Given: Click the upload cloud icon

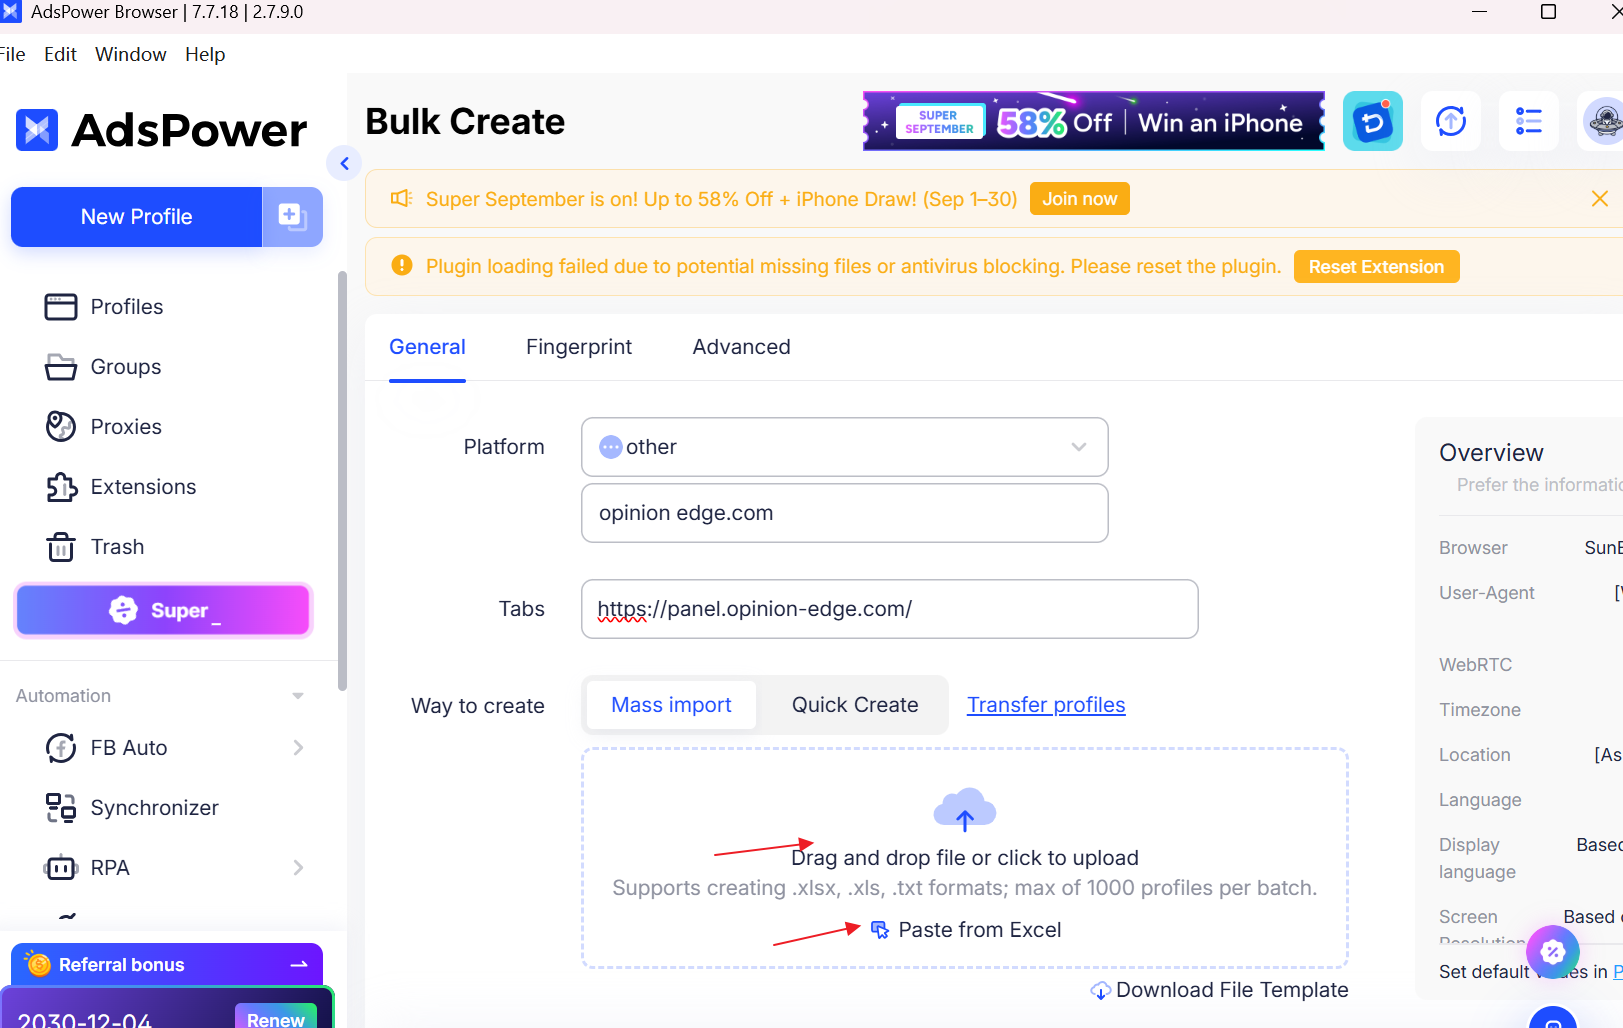Looking at the screenshot, I should pos(964,810).
